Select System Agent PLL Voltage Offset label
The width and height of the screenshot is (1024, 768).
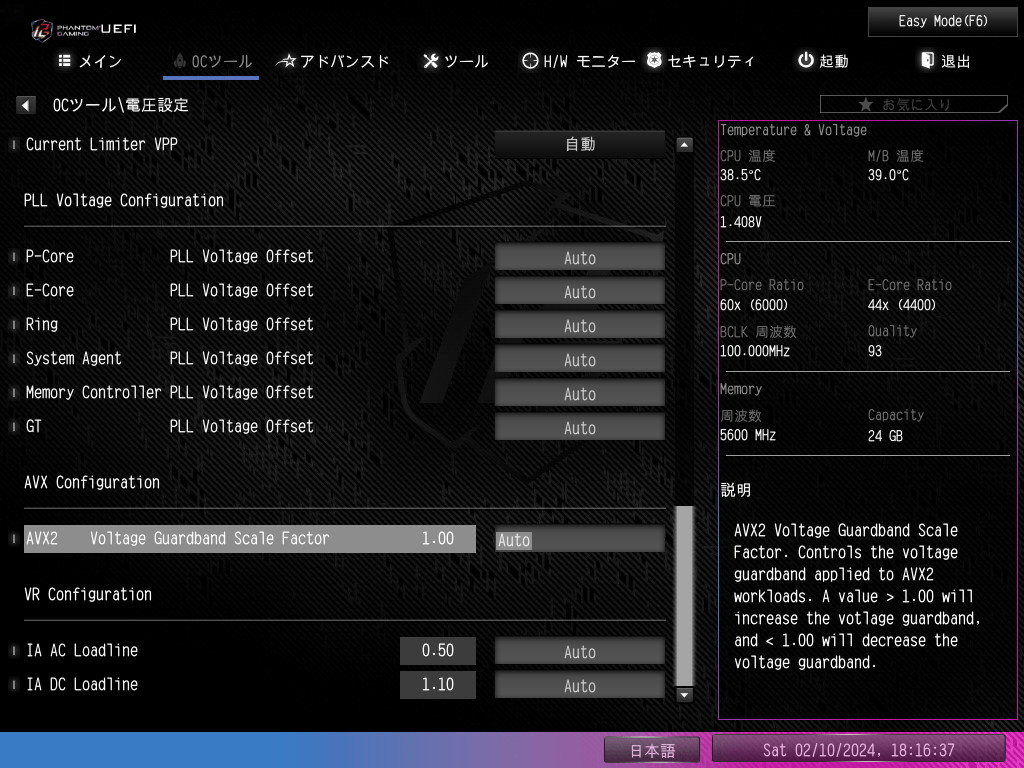pos(169,358)
